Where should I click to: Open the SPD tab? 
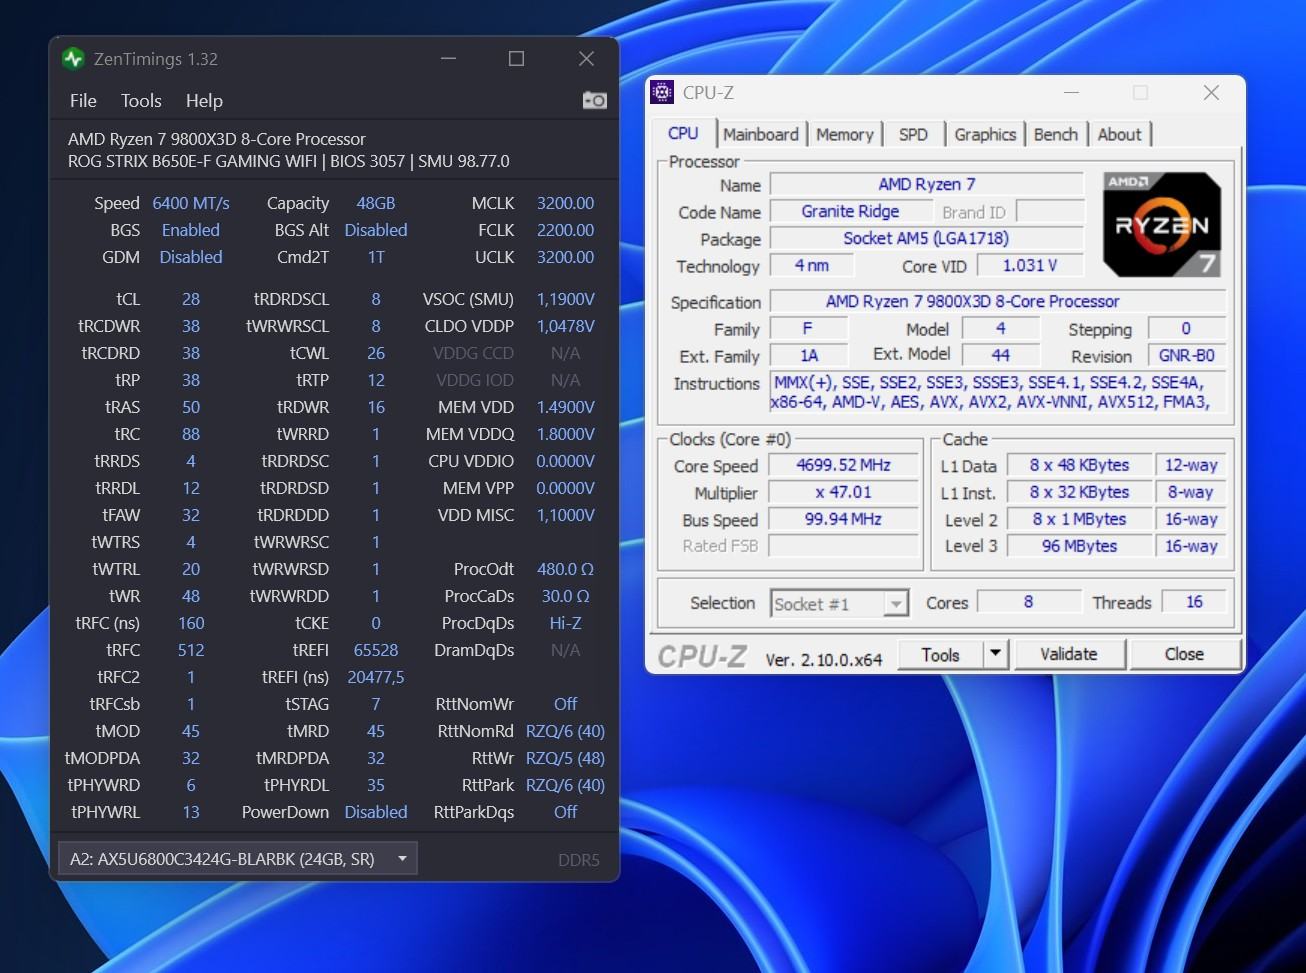pos(912,134)
